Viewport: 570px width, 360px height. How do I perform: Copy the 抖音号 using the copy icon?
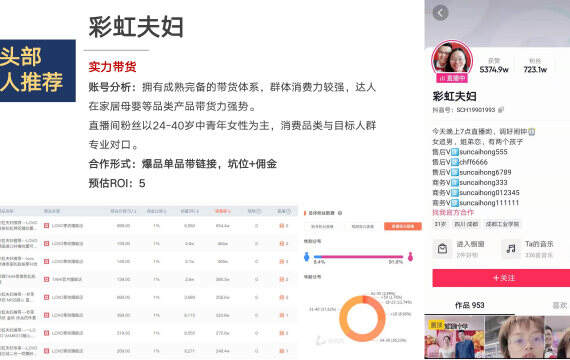(x=501, y=109)
